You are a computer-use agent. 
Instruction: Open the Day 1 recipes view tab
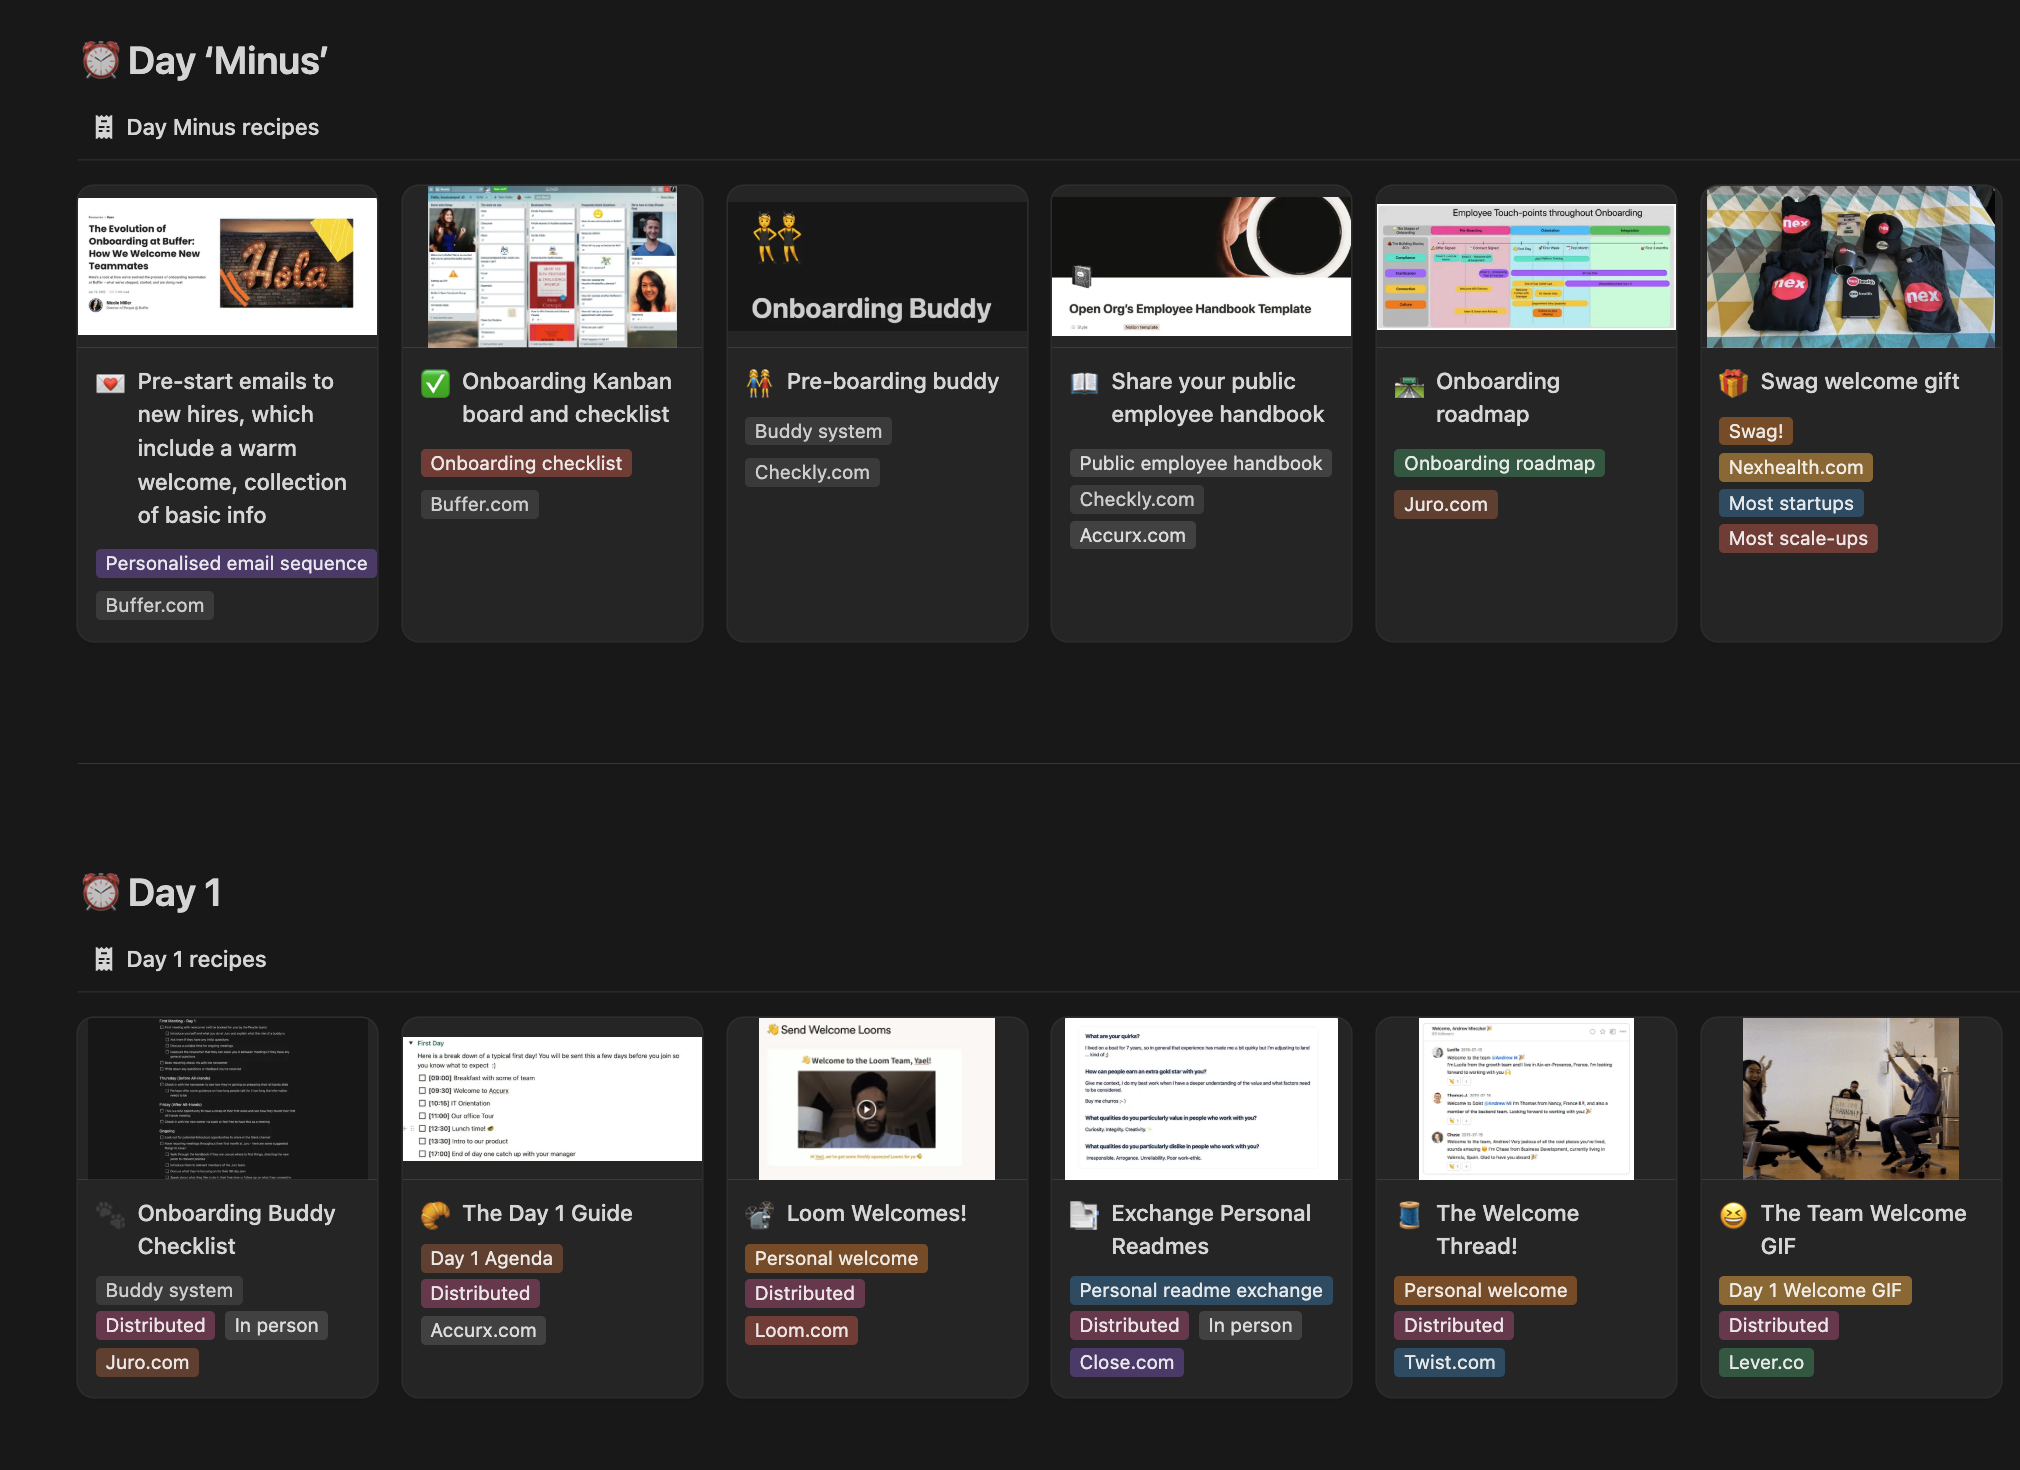(x=196, y=959)
